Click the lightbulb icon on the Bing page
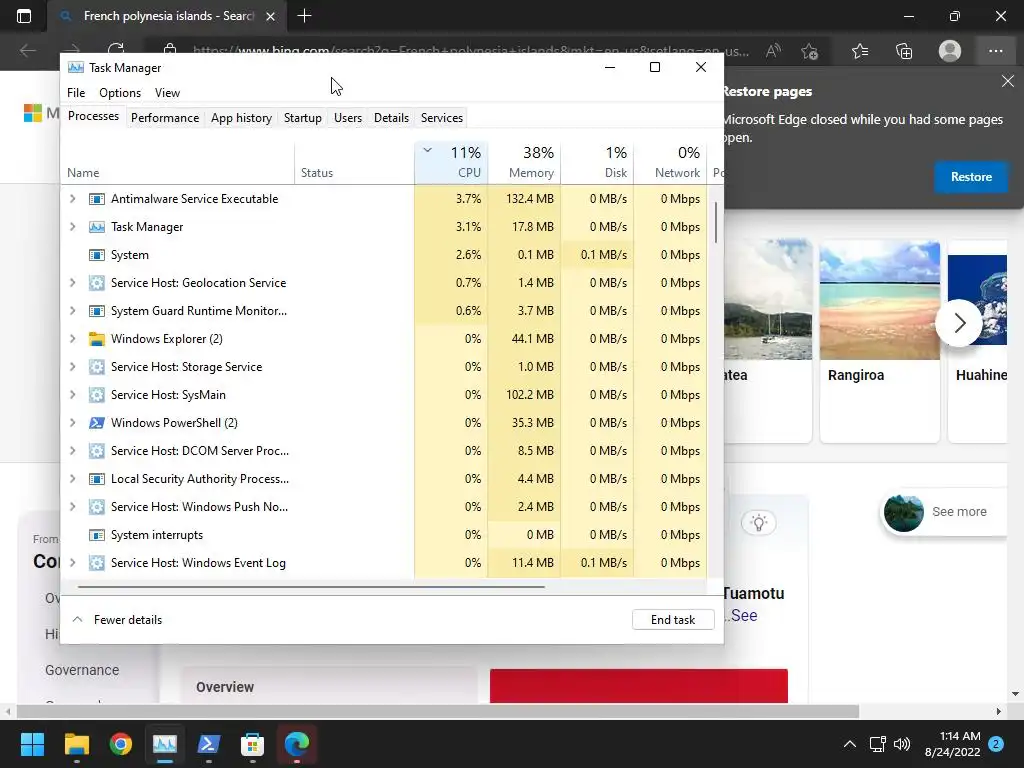Viewport: 1024px width, 768px height. pos(759,522)
